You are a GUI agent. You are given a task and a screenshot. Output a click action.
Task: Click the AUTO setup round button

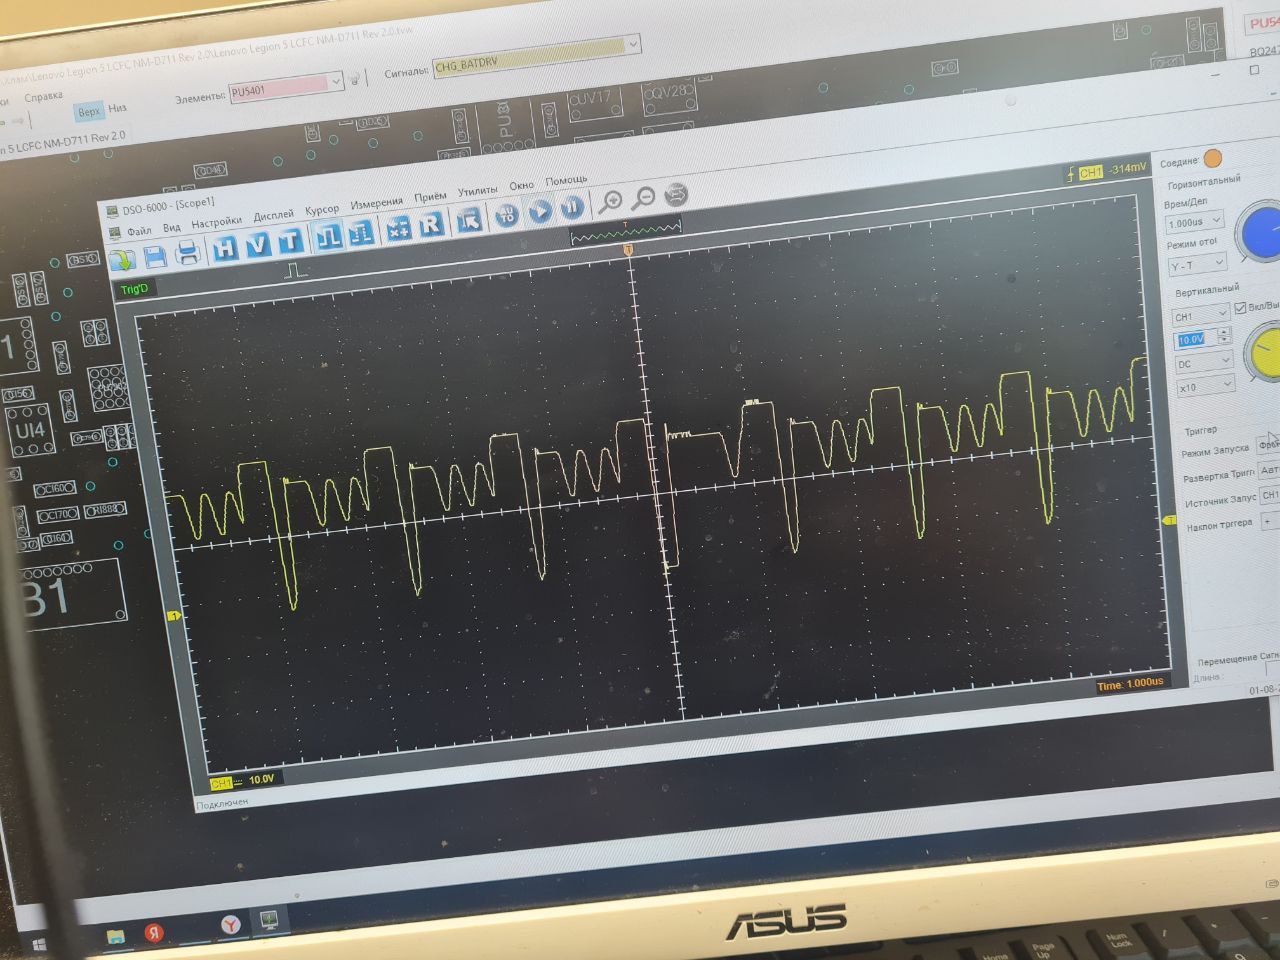(508, 216)
